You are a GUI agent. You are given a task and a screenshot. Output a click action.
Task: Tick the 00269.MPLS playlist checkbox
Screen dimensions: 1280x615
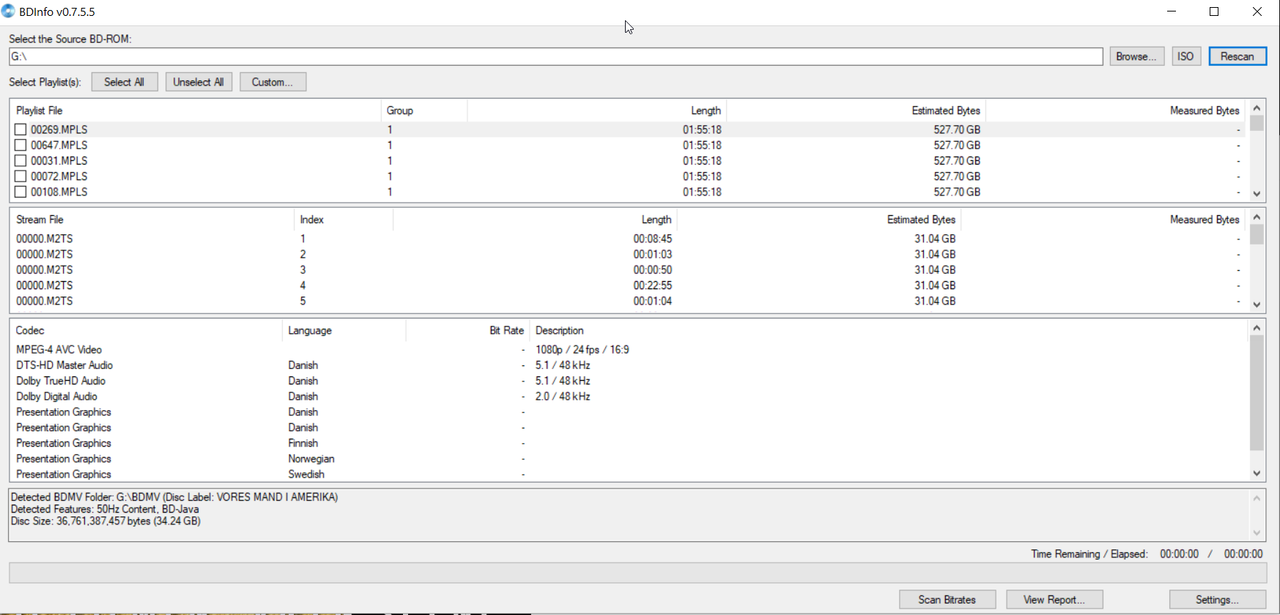click(x=20, y=130)
